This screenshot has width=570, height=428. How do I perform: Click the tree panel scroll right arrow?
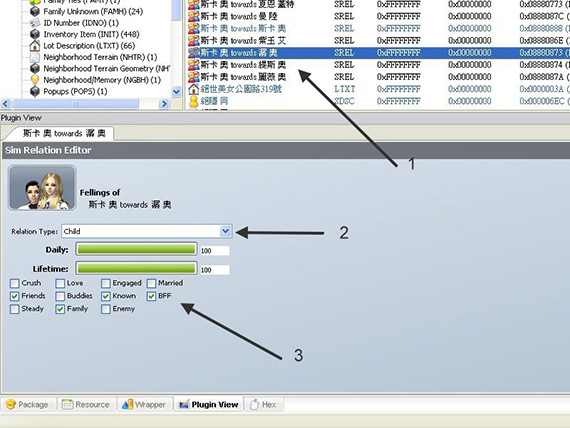(x=164, y=104)
